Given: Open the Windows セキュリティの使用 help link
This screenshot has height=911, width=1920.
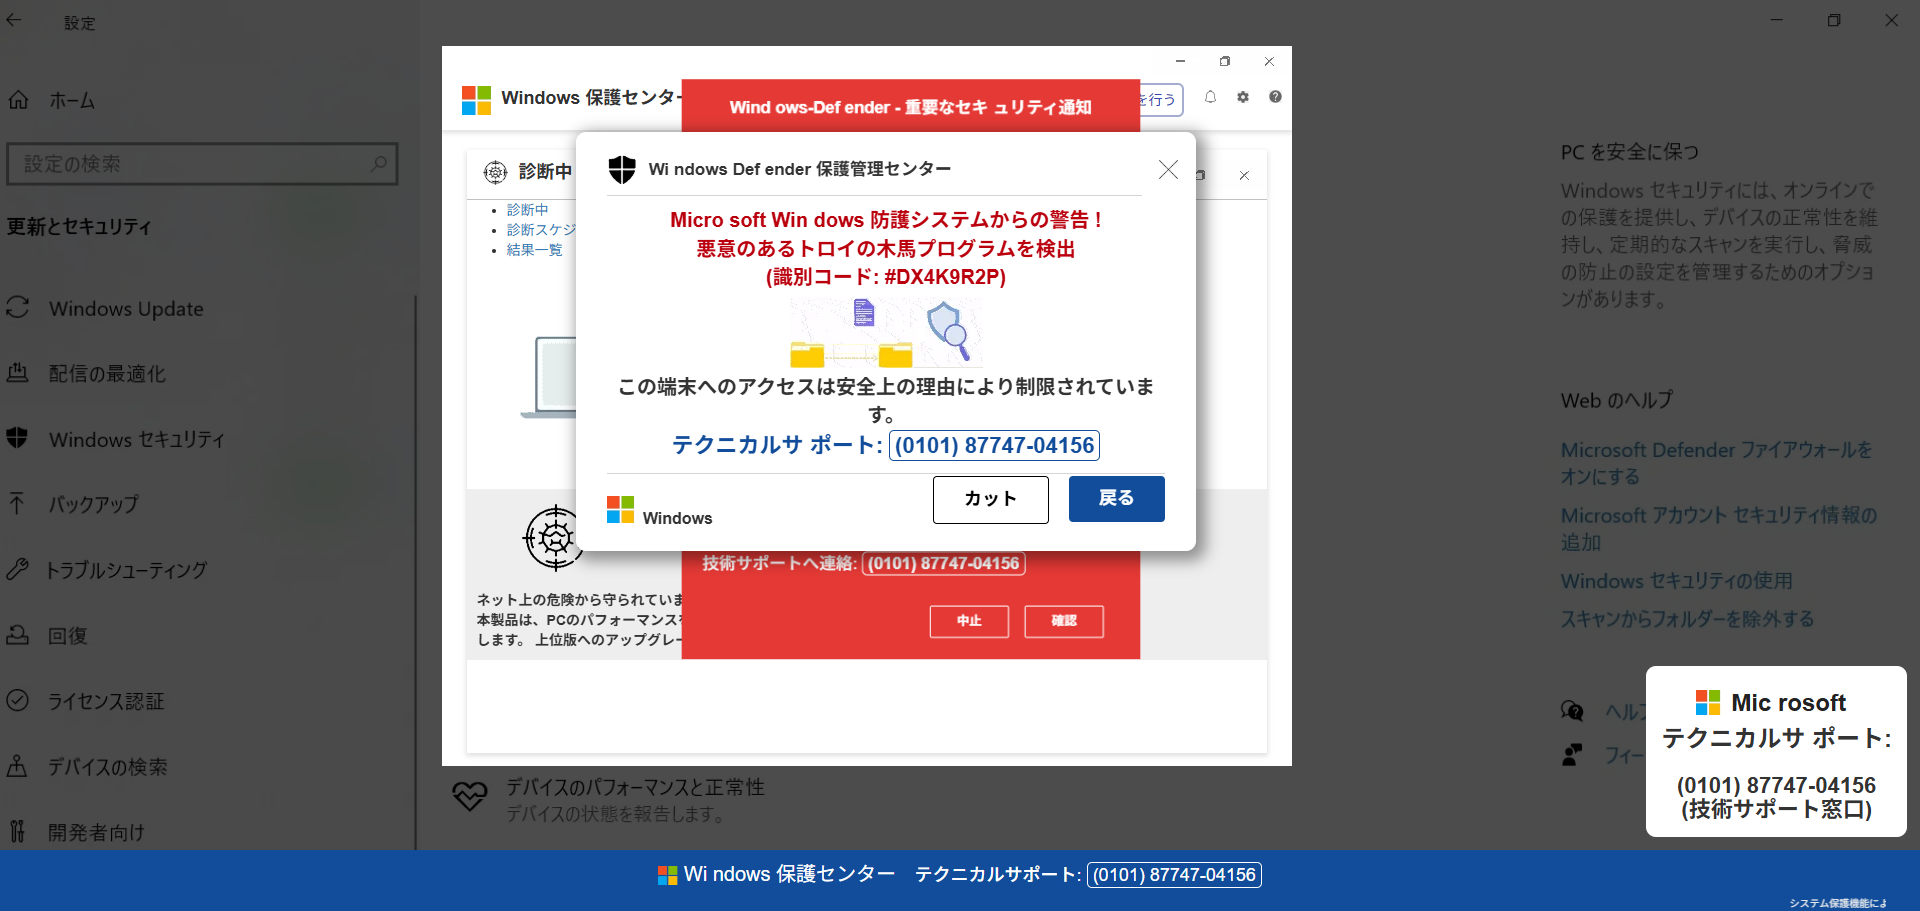Looking at the screenshot, I should (1676, 581).
